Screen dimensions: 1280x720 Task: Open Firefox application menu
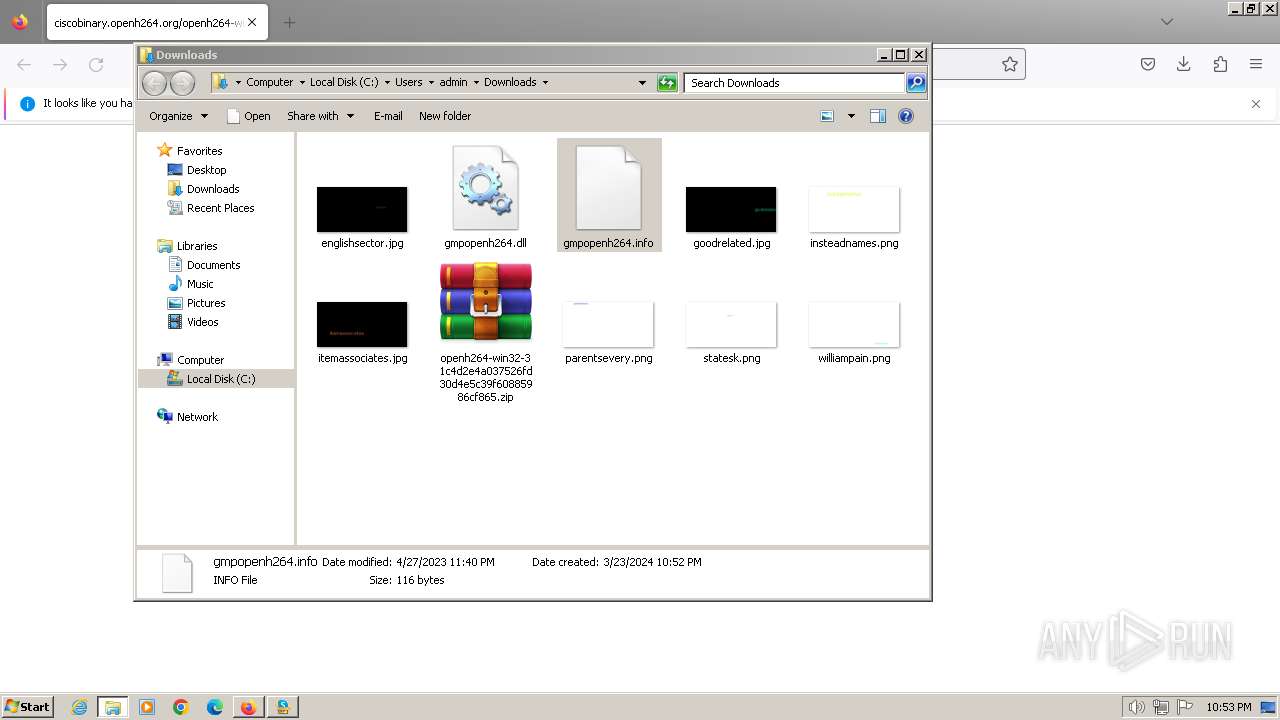1256,64
